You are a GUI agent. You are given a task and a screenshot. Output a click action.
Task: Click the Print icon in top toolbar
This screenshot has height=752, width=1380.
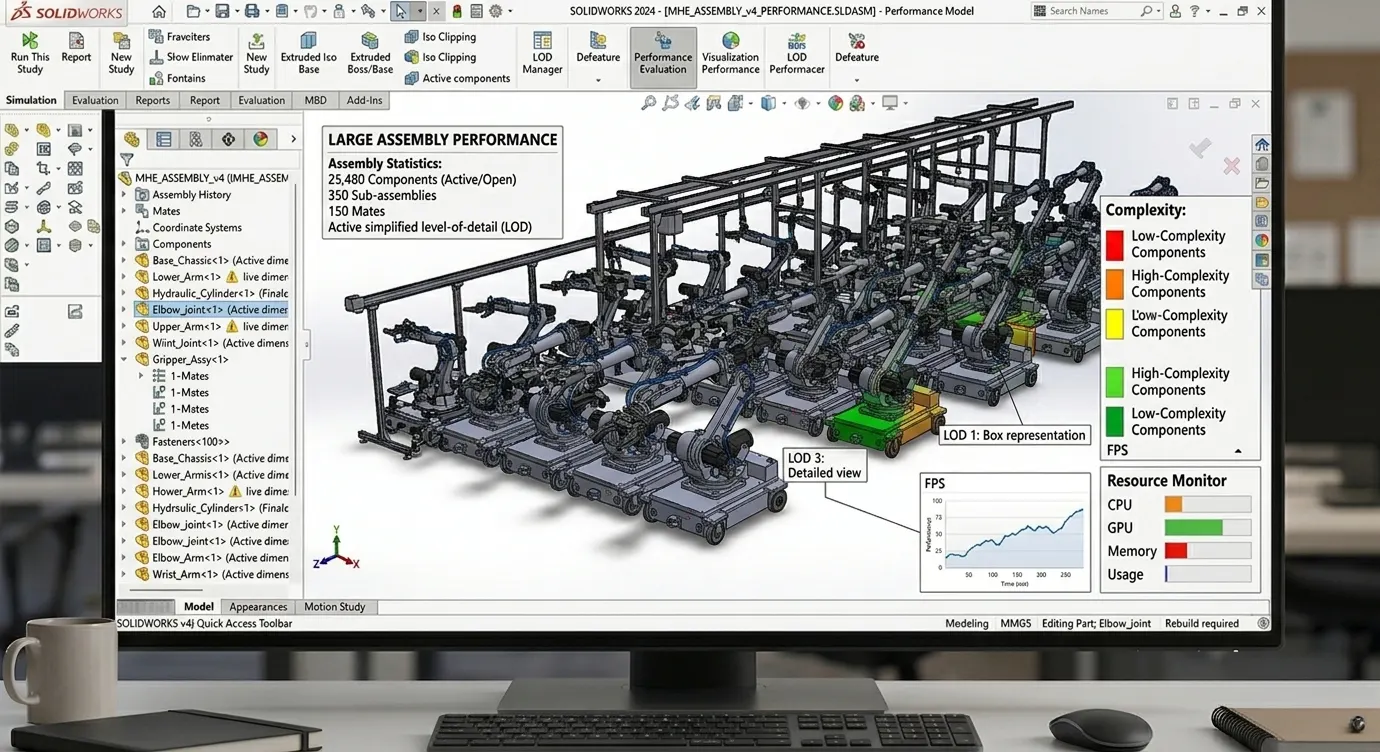(x=252, y=12)
